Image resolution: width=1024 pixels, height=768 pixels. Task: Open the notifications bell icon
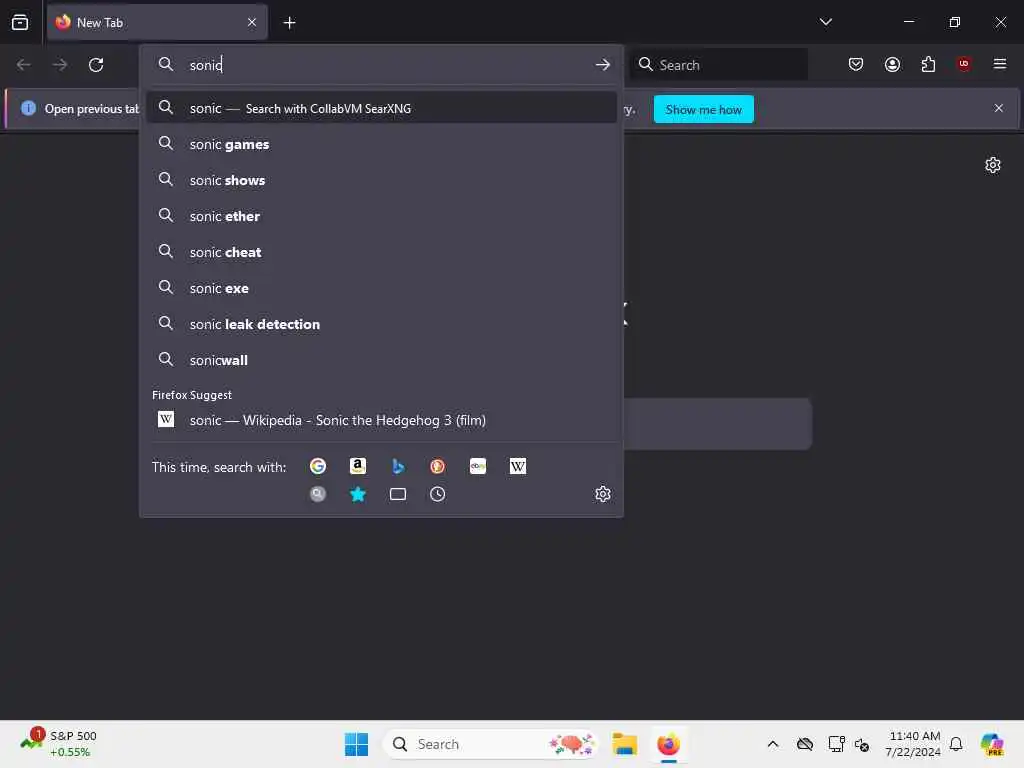956,744
